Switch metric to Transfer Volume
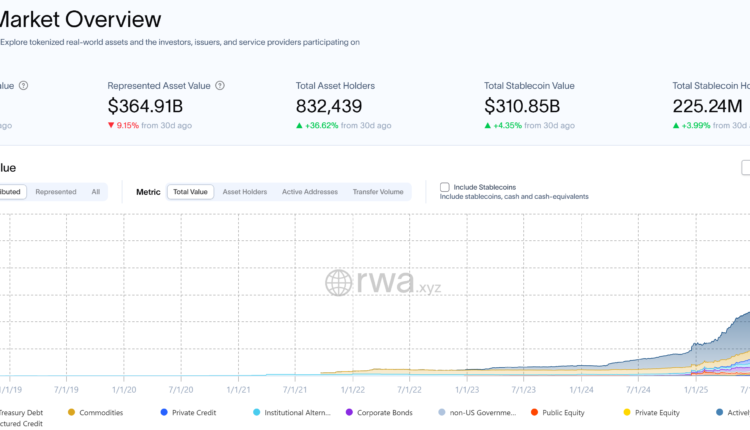The height and width of the screenshot is (430, 750). (x=378, y=191)
